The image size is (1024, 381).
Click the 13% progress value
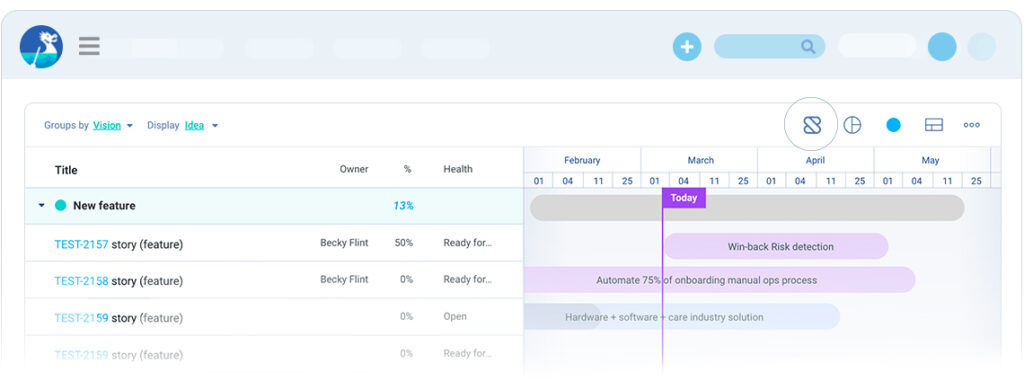click(x=403, y=206)
